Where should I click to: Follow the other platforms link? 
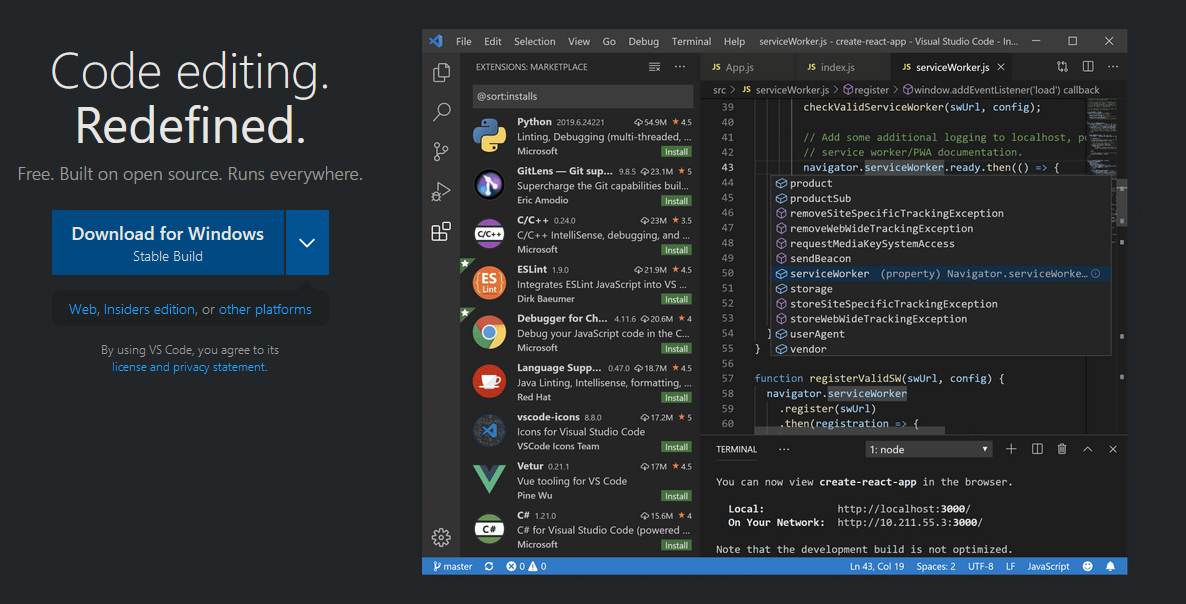click(x=265, y=309)
